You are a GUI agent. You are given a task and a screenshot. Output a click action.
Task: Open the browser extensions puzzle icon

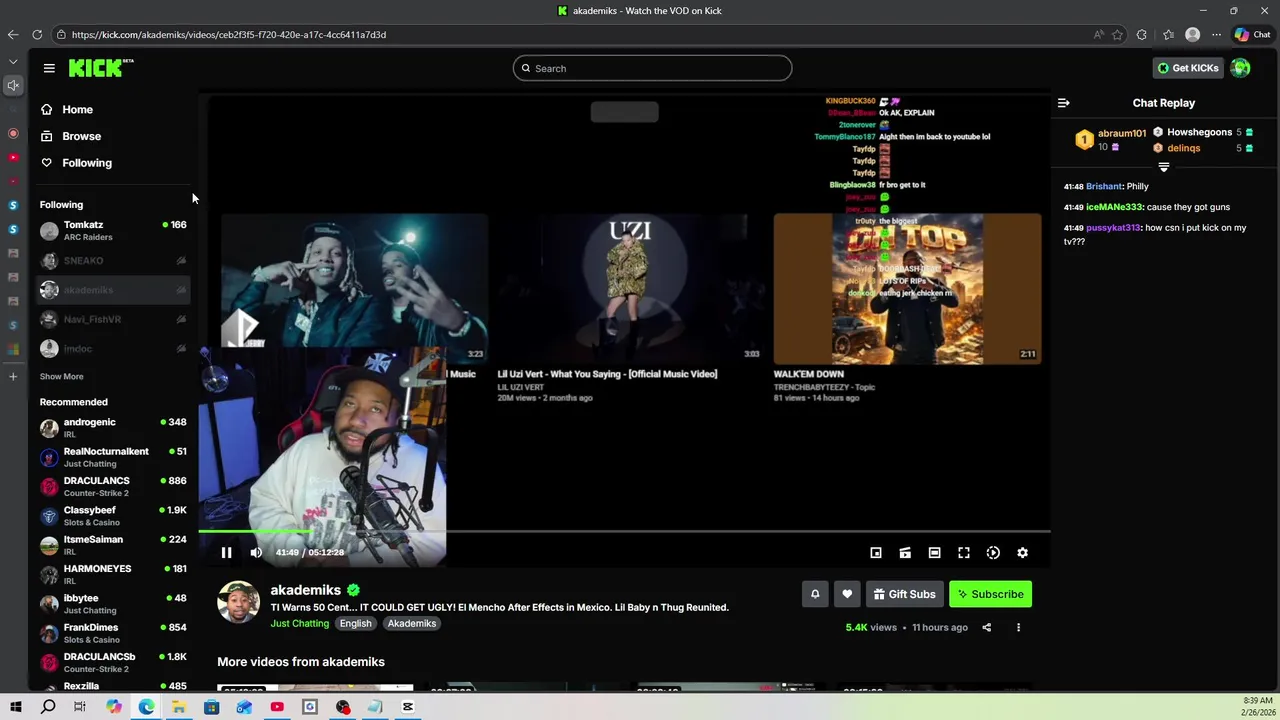tap(1142, 34)
